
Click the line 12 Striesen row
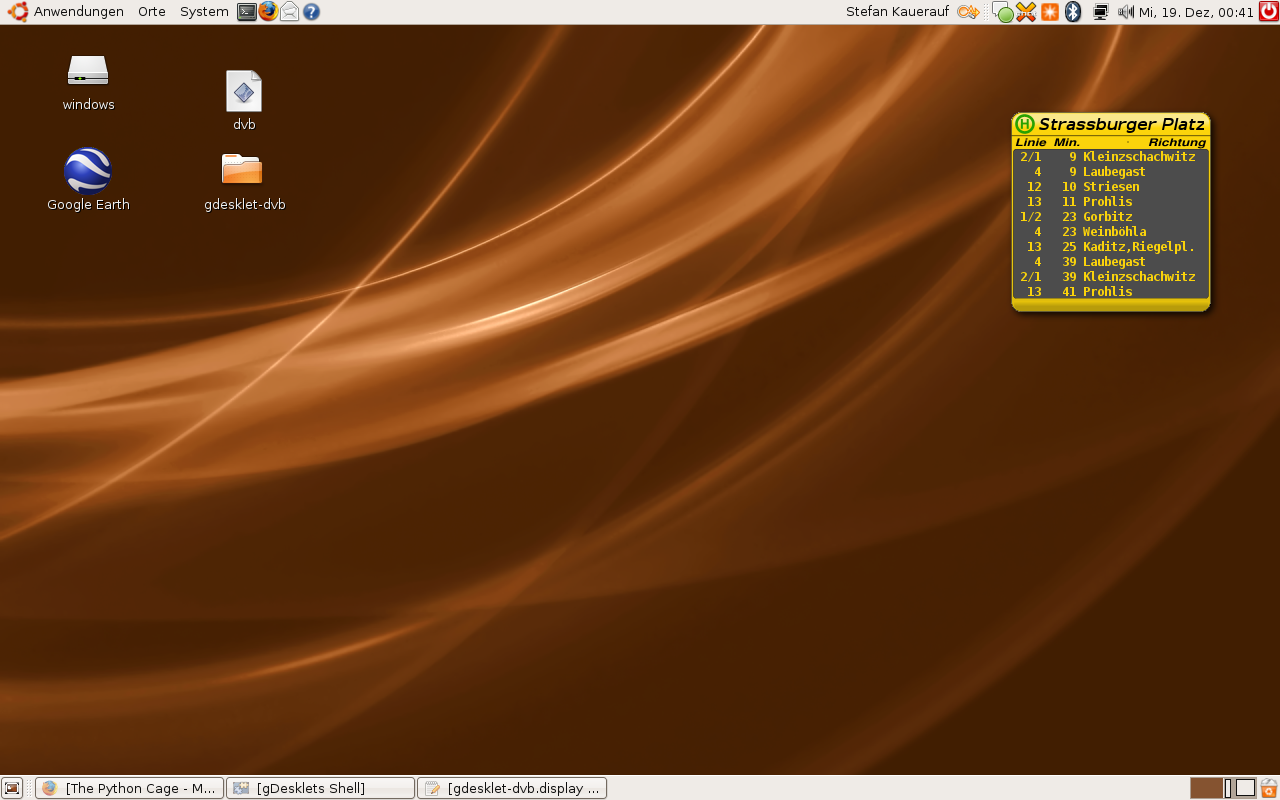(1111, 187)
